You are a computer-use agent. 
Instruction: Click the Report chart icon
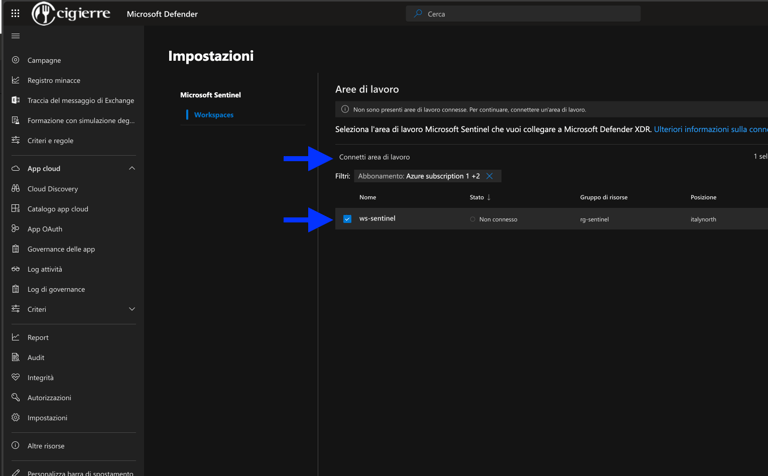coord(16,337)
